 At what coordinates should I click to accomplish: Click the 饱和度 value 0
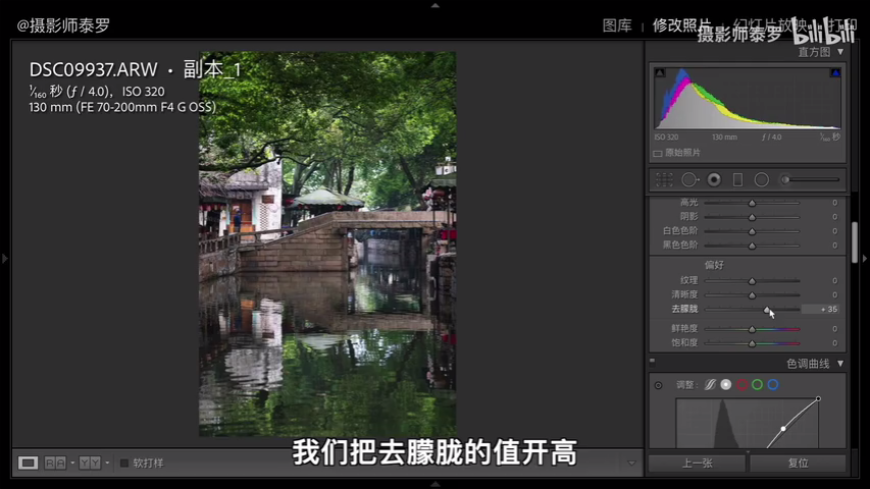tap(834, 343)
